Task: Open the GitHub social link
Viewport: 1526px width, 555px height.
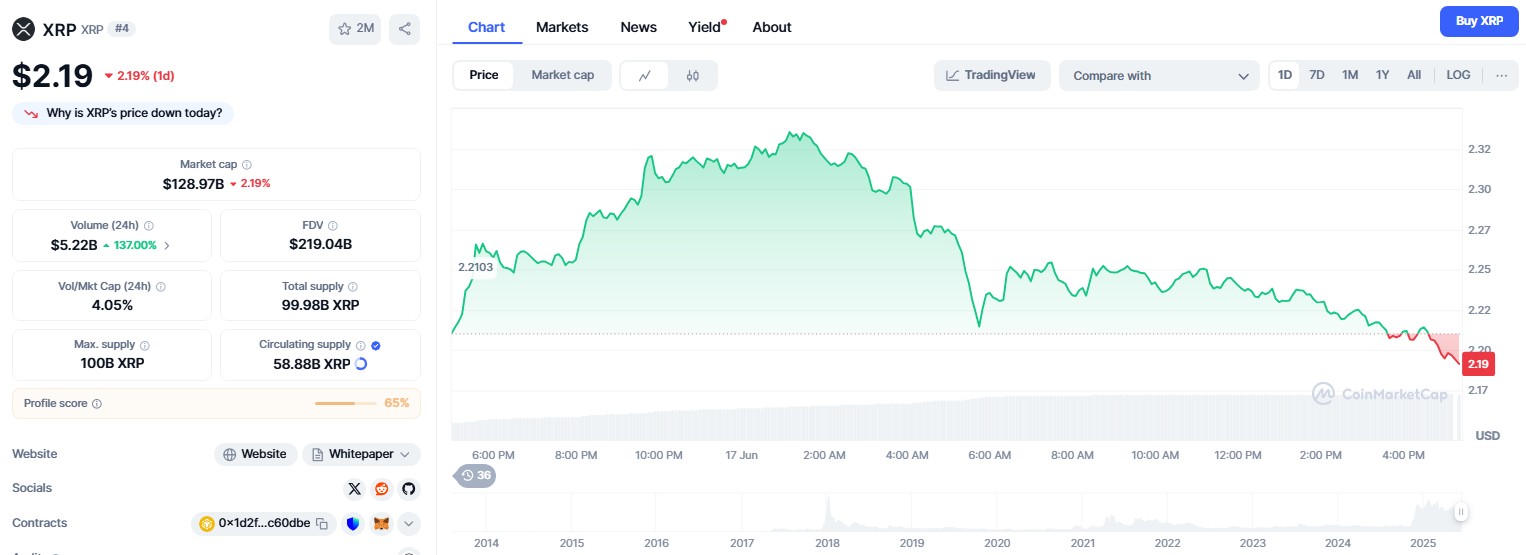Action: coord(408,489)
